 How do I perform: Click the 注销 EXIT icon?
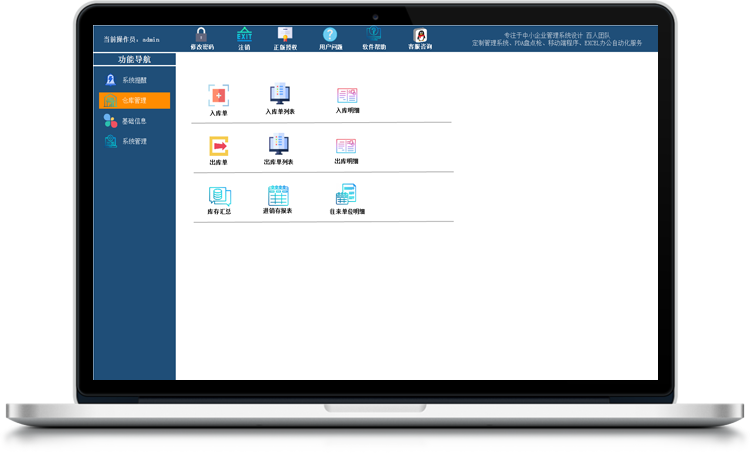coord(244,34)
